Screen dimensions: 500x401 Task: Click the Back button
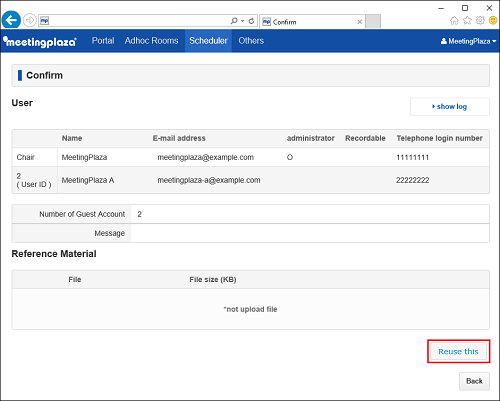click(474, 381)
